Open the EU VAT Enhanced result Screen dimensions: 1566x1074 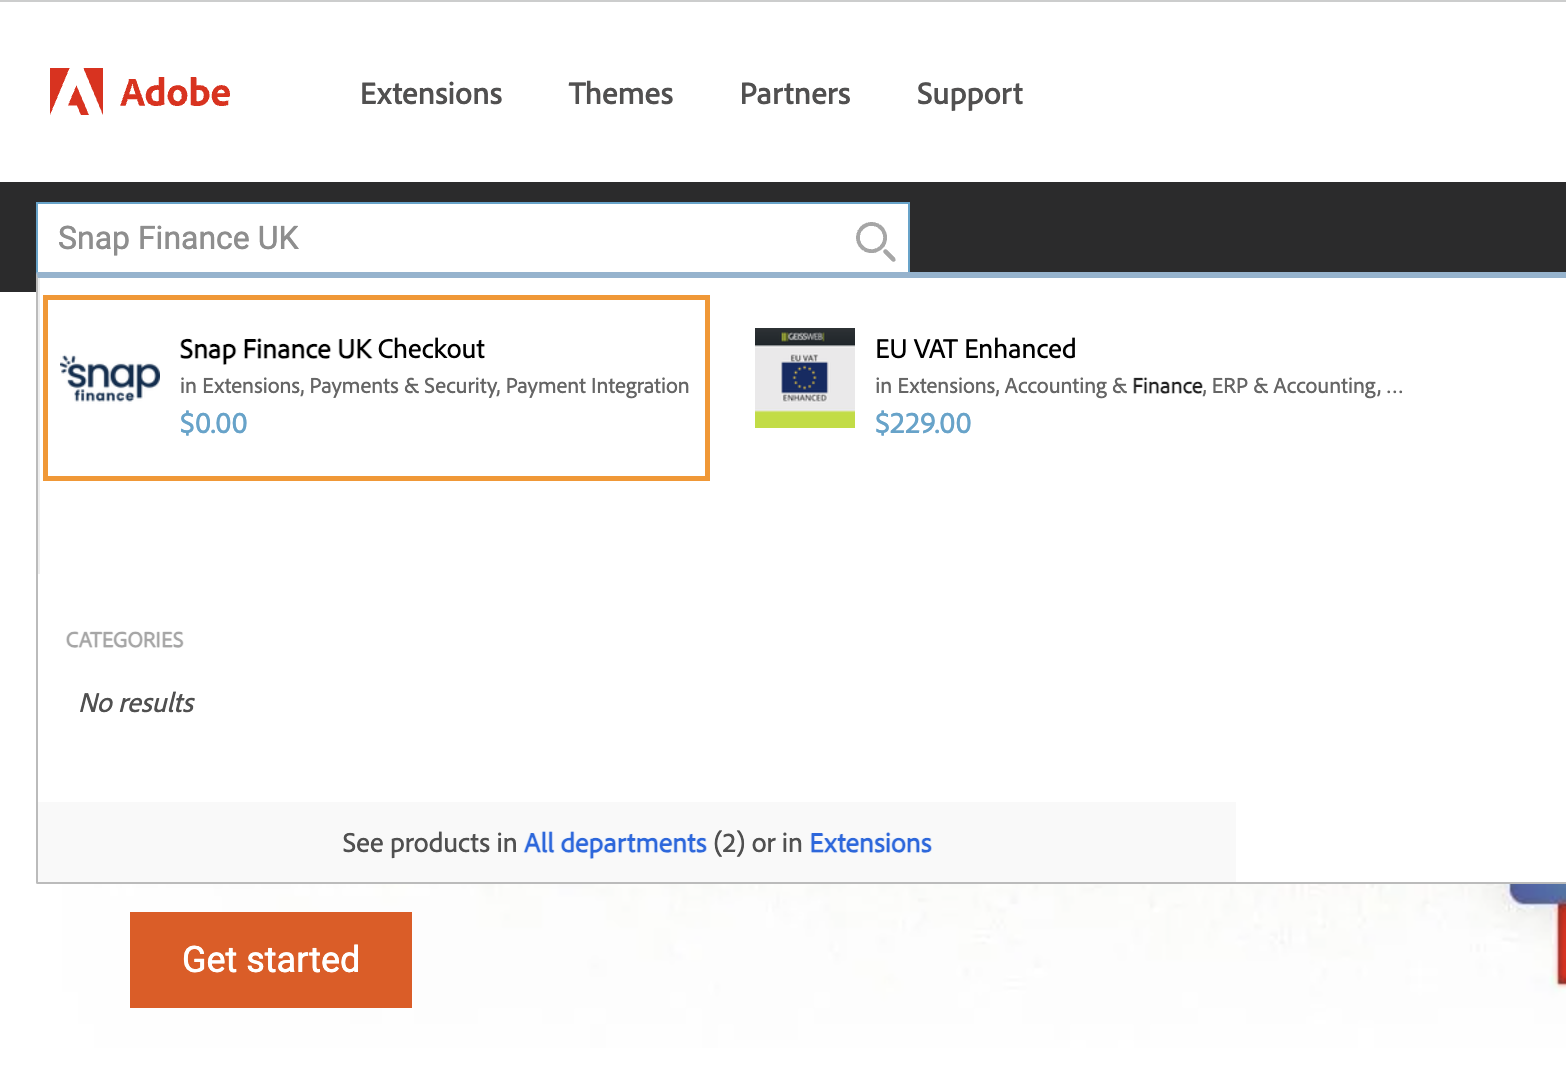tap(975, 348)
